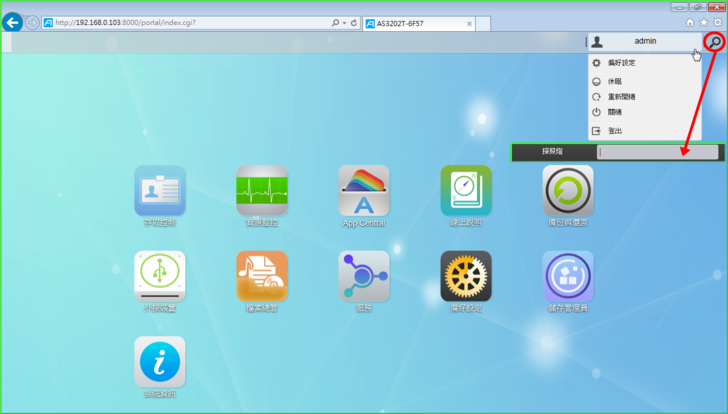
Task: Click the magnifier search icon beside admin
Action: 714,42
